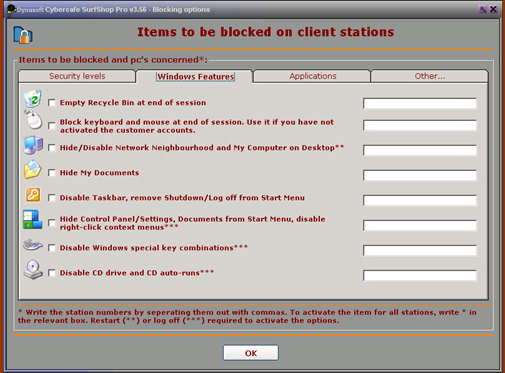Close the Blocking options window
Viewport: 505px width, 373px height.
pos(493,9)
